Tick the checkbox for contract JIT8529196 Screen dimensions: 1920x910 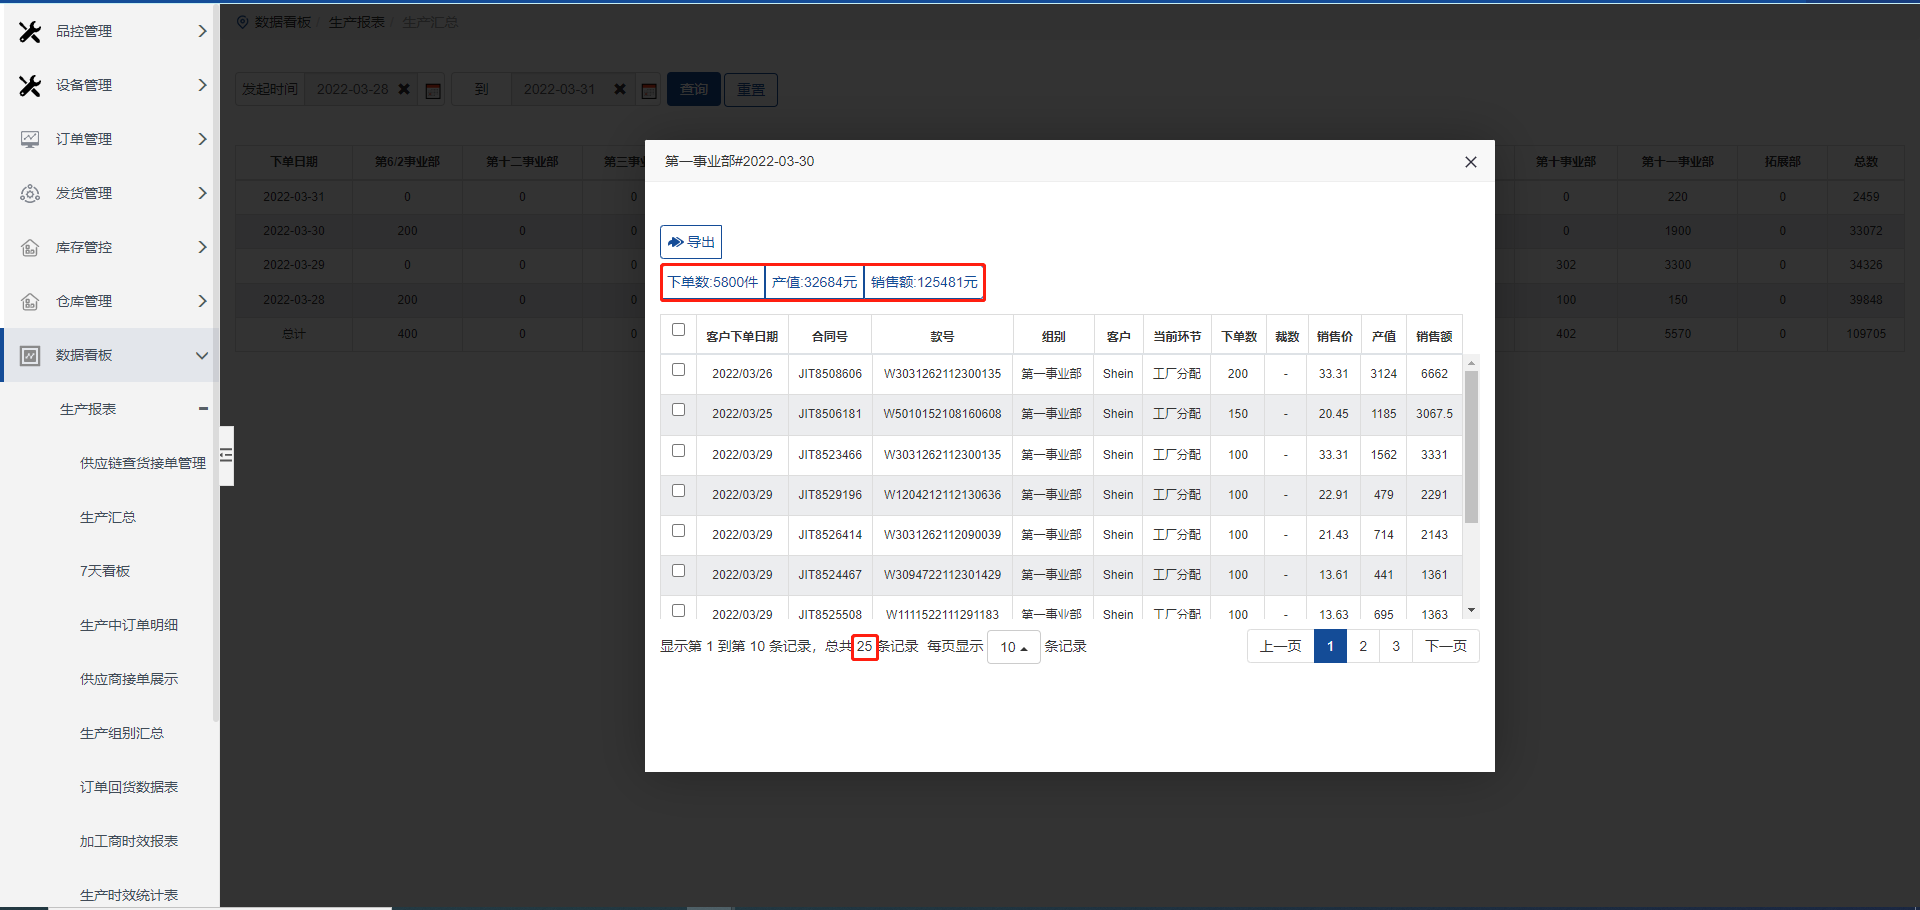678,491
